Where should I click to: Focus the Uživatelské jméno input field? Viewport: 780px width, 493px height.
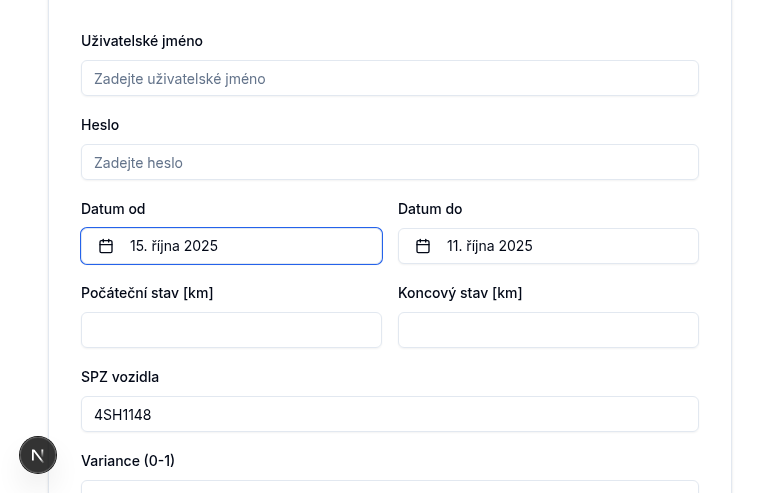click(390, 78)
